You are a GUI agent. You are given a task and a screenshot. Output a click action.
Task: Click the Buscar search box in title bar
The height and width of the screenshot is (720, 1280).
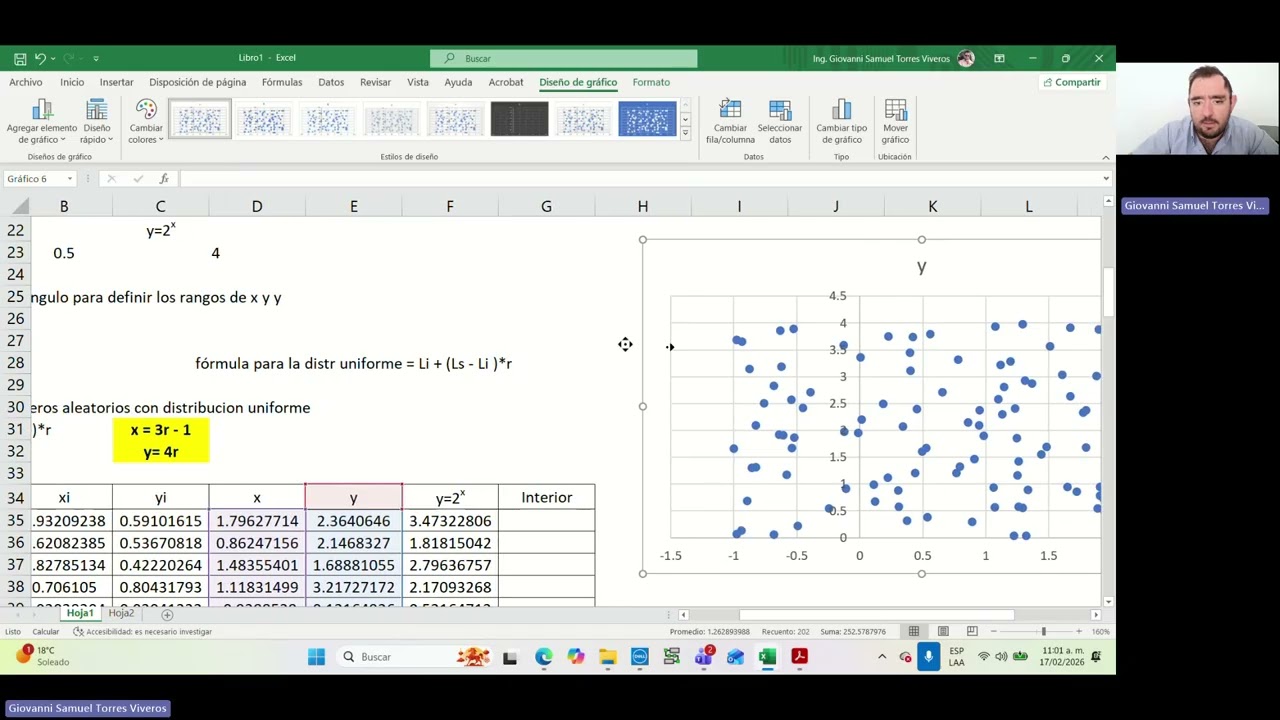click(x=564, y=58)
